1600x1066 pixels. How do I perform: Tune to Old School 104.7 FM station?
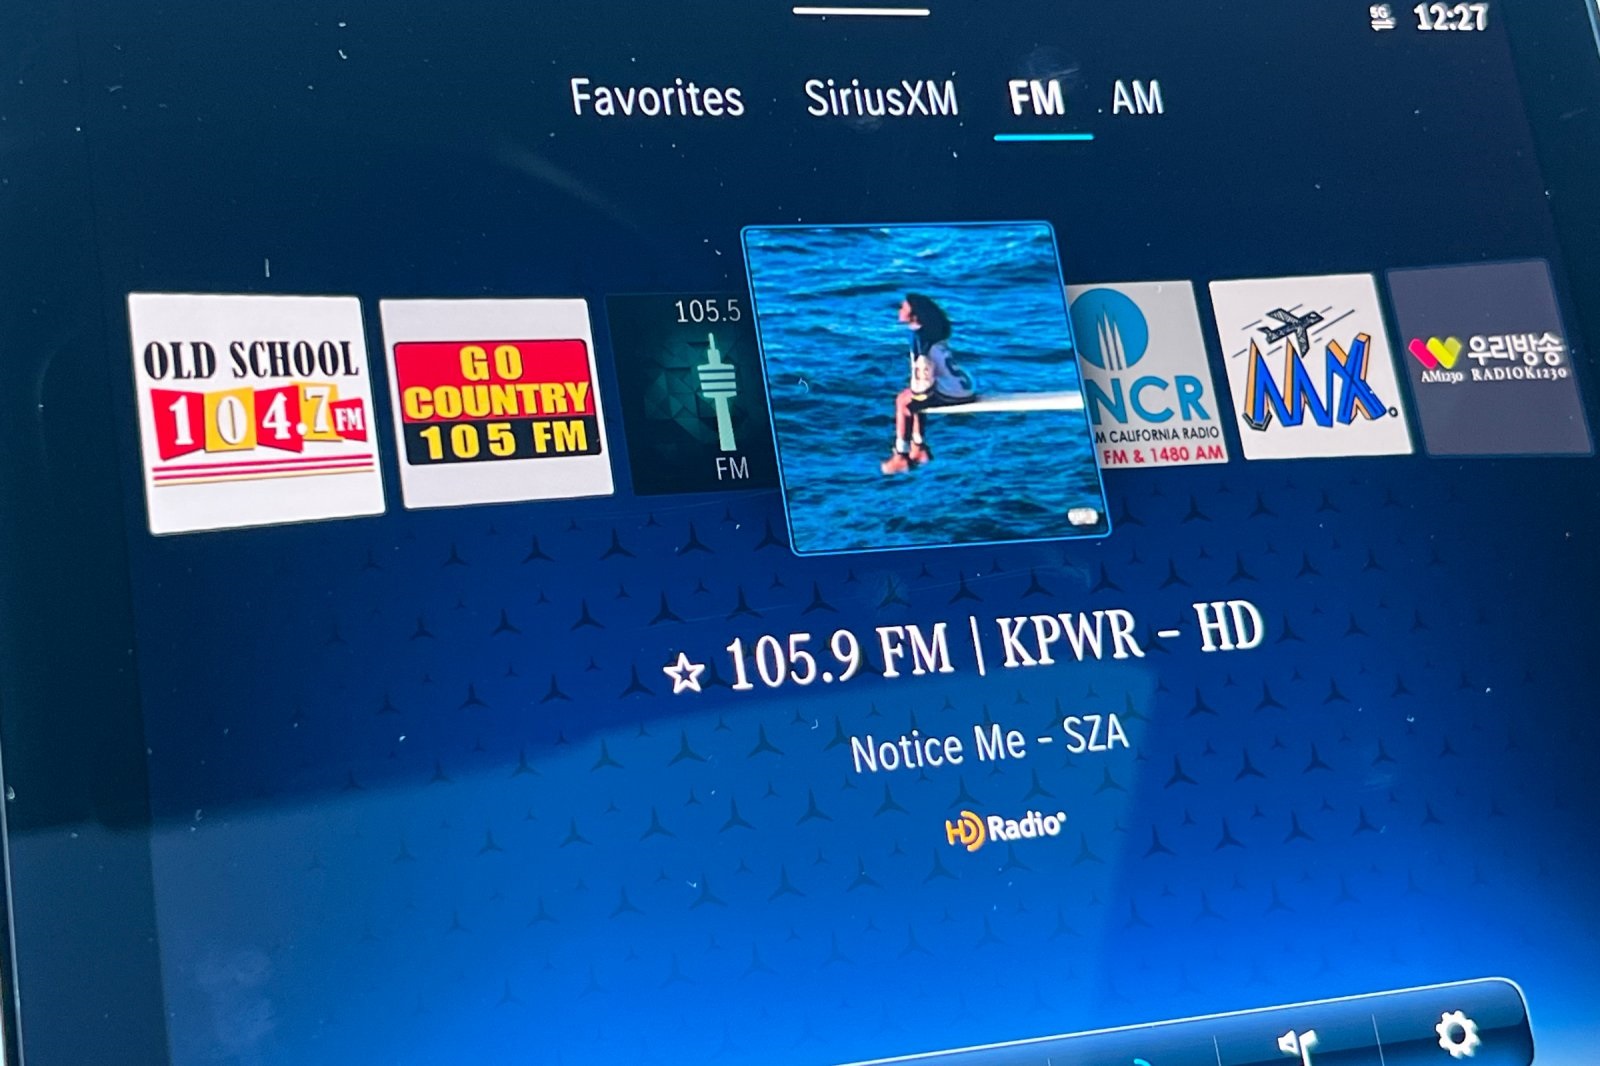click(x=257, y=412)
